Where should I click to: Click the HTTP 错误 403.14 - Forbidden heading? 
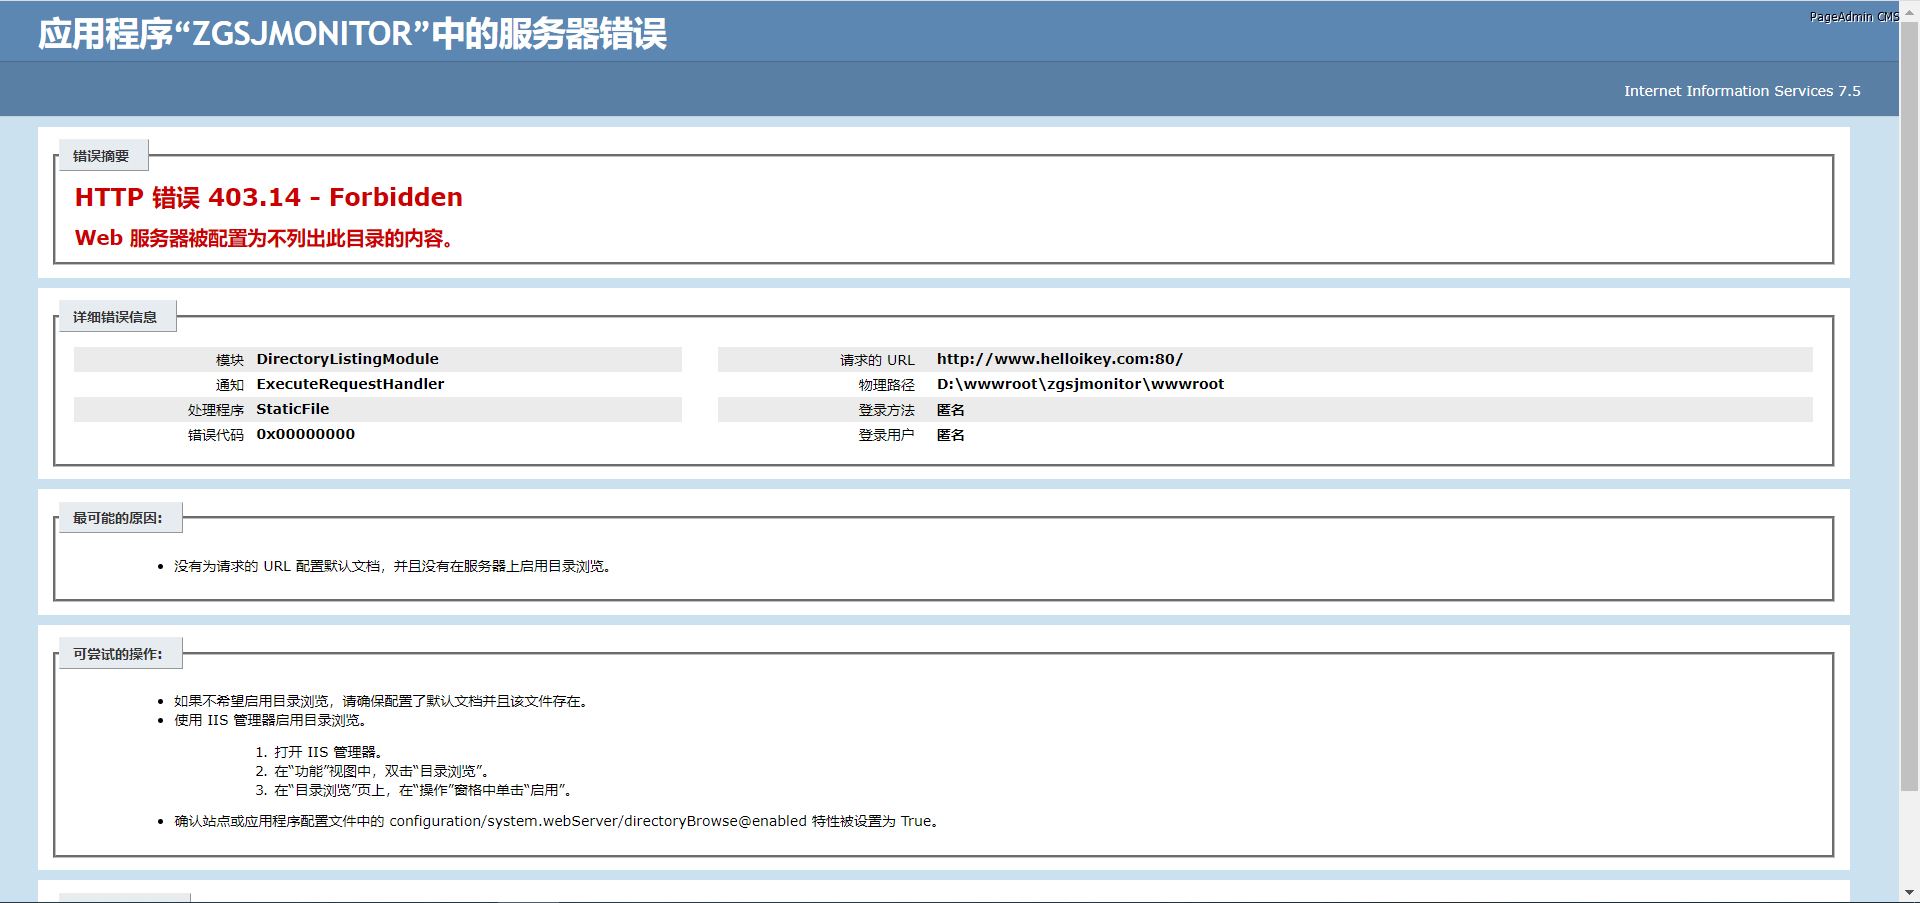tap(268, 197)
